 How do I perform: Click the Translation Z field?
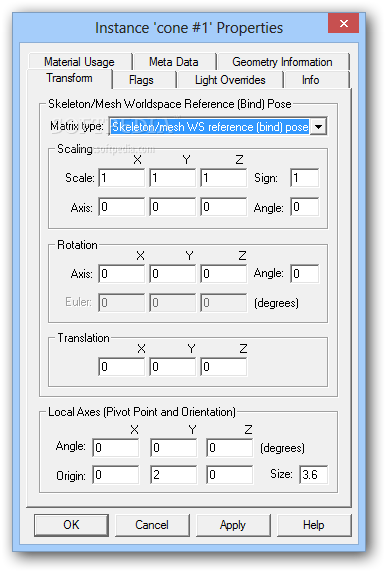coord(224,367)
